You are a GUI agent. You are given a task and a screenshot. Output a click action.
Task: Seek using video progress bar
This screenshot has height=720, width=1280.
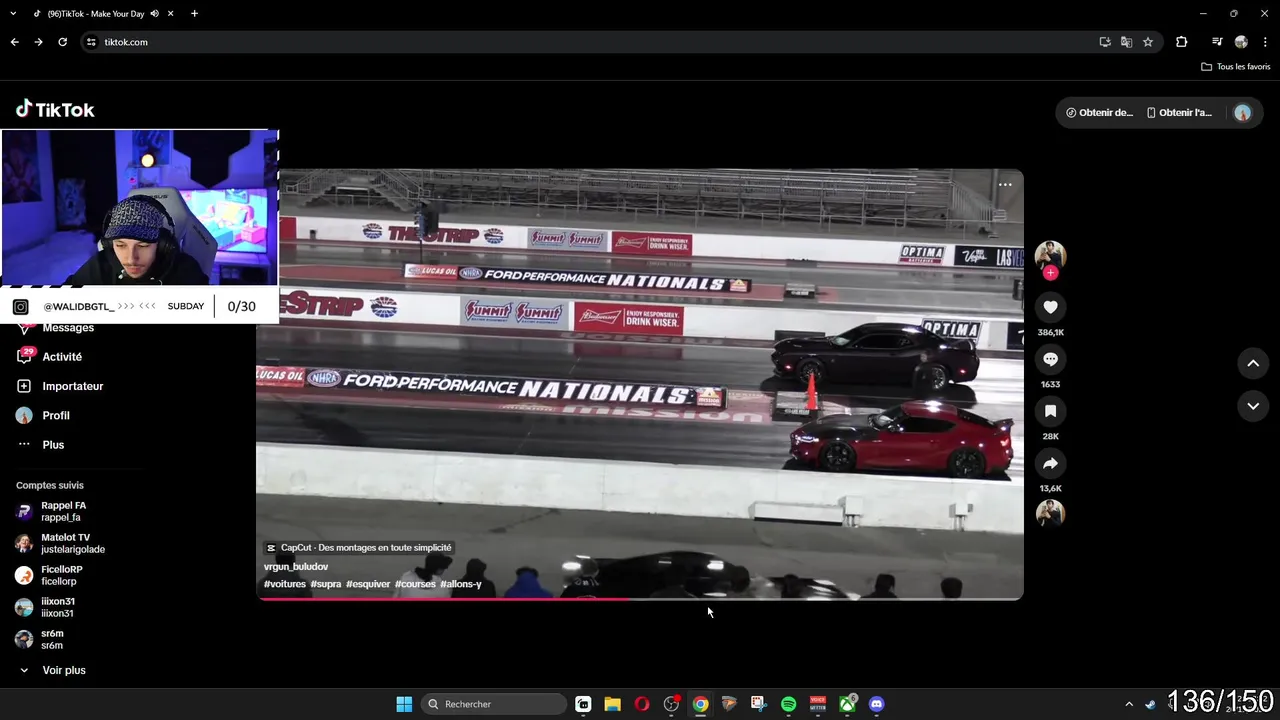[640, 598]
